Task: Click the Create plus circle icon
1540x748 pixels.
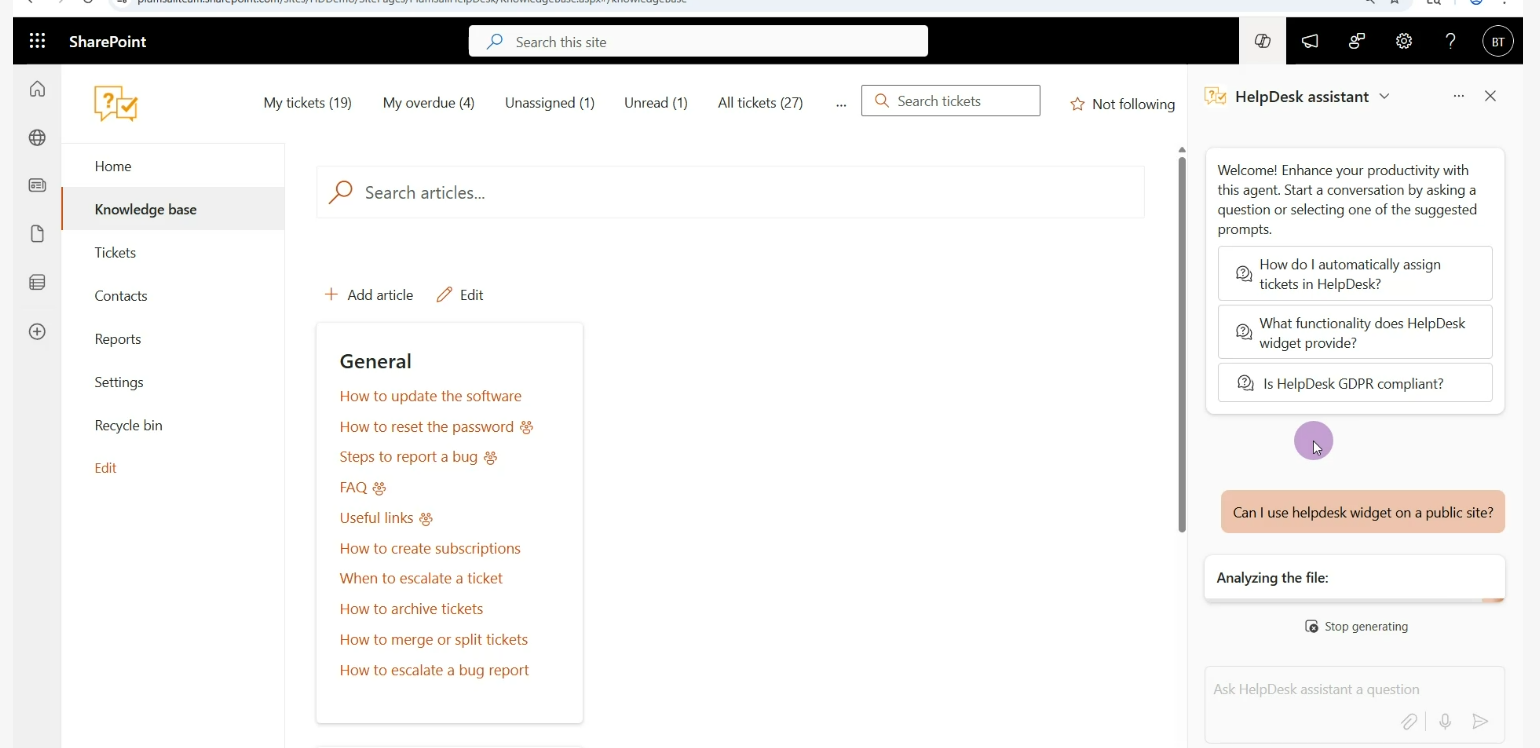Action: coord(37,332)
